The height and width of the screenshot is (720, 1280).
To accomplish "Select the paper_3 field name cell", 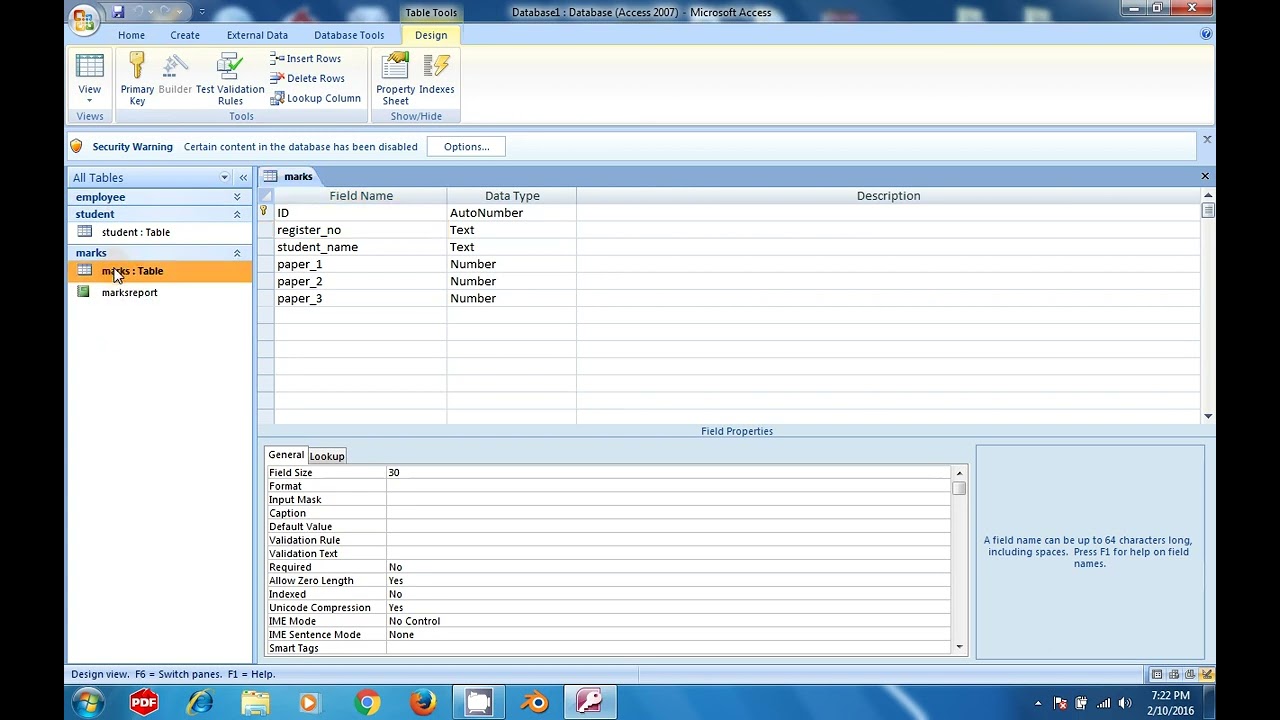I will click(360, 298).
